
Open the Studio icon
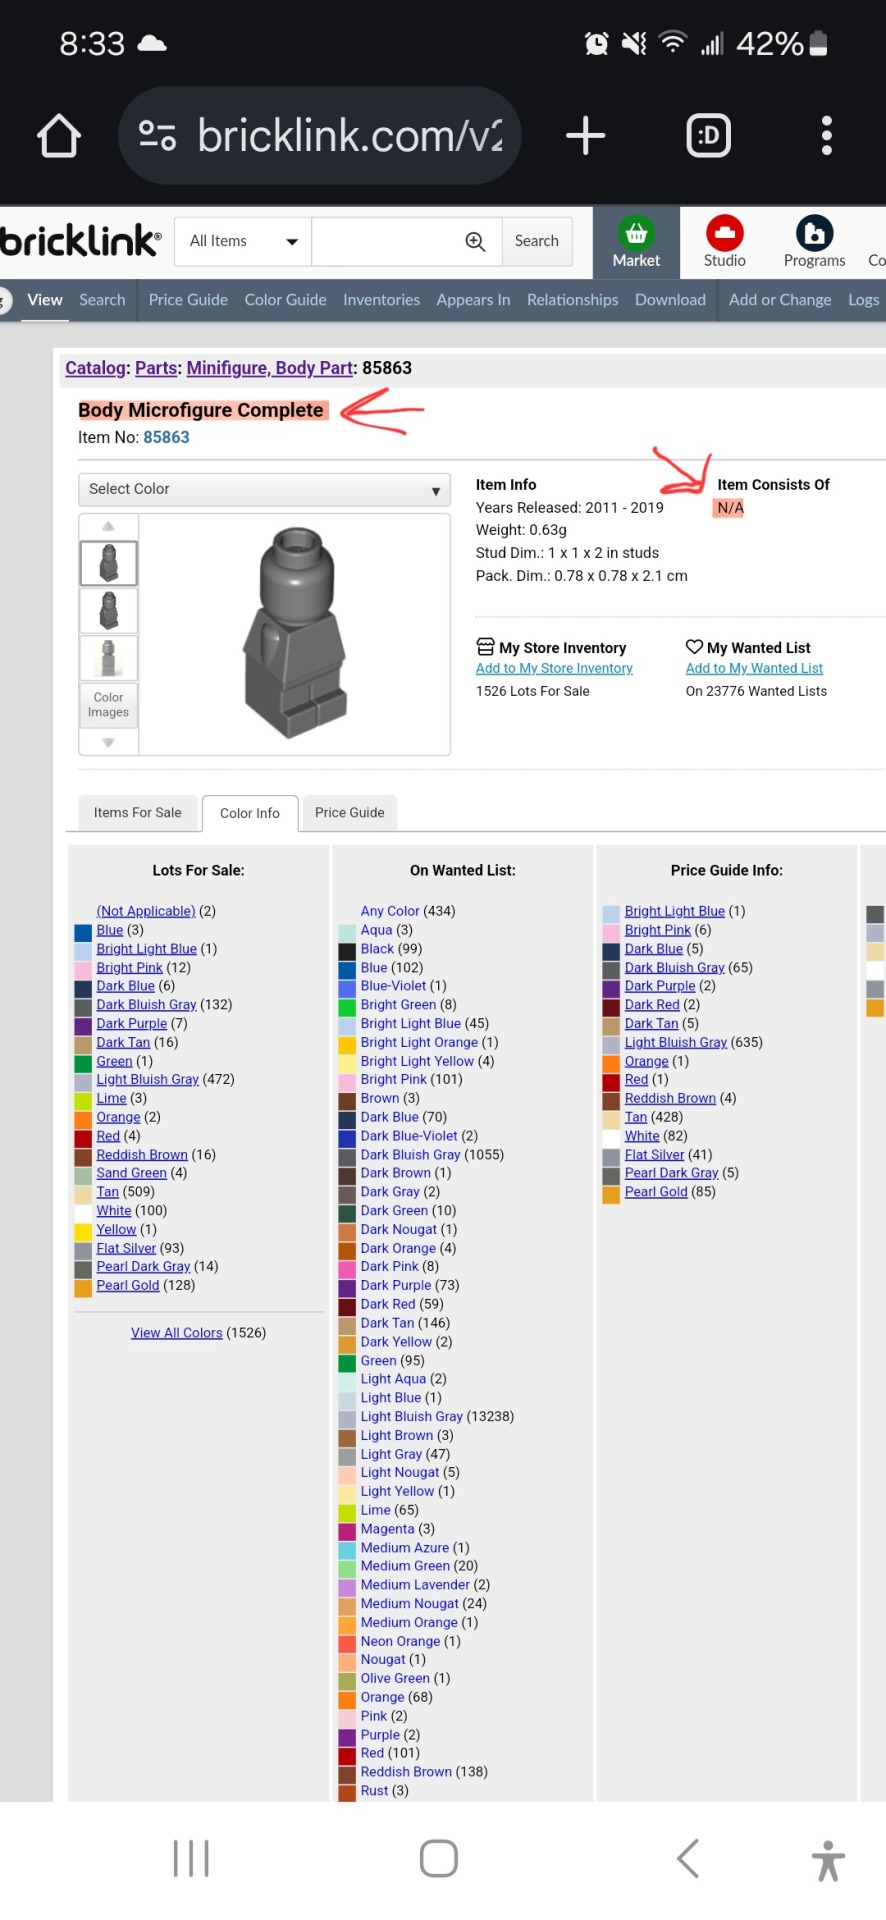pos(724,233)
